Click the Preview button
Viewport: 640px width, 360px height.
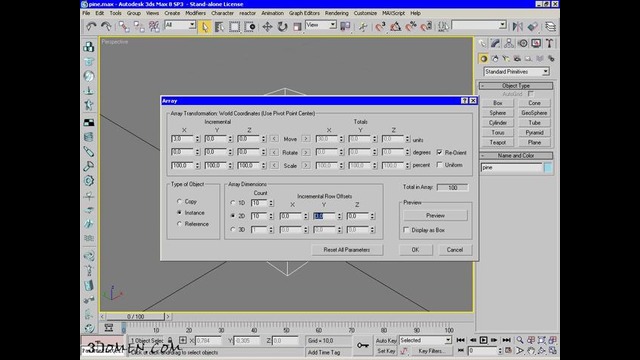435,216
